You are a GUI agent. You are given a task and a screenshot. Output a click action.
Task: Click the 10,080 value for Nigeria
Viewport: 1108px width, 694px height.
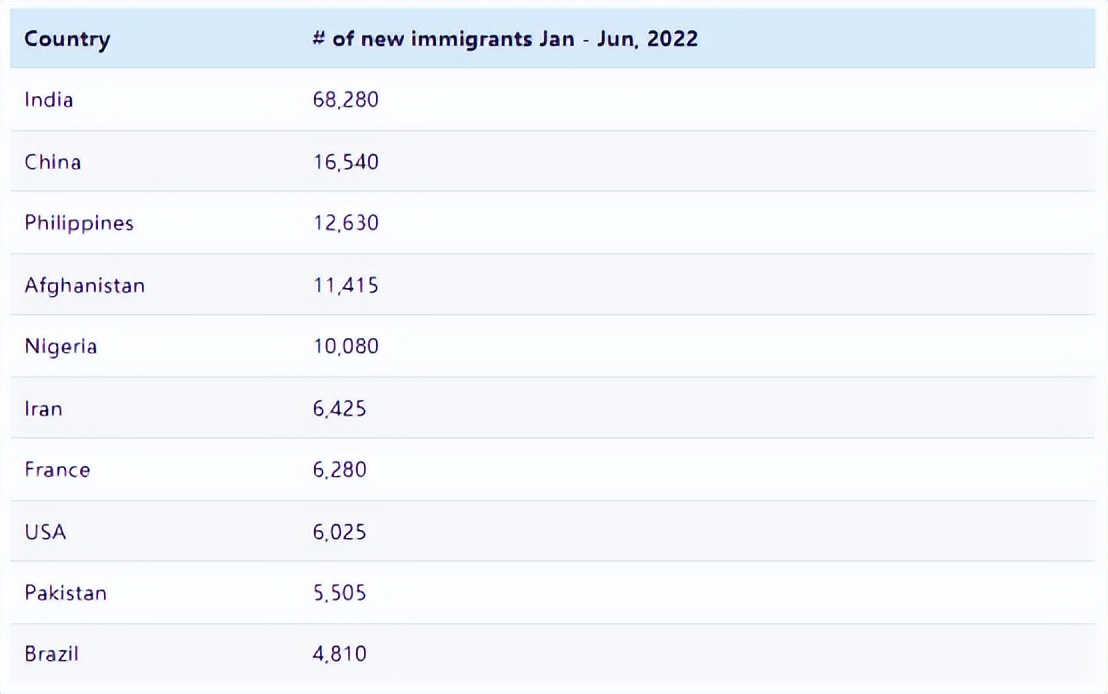click(345, 347)
